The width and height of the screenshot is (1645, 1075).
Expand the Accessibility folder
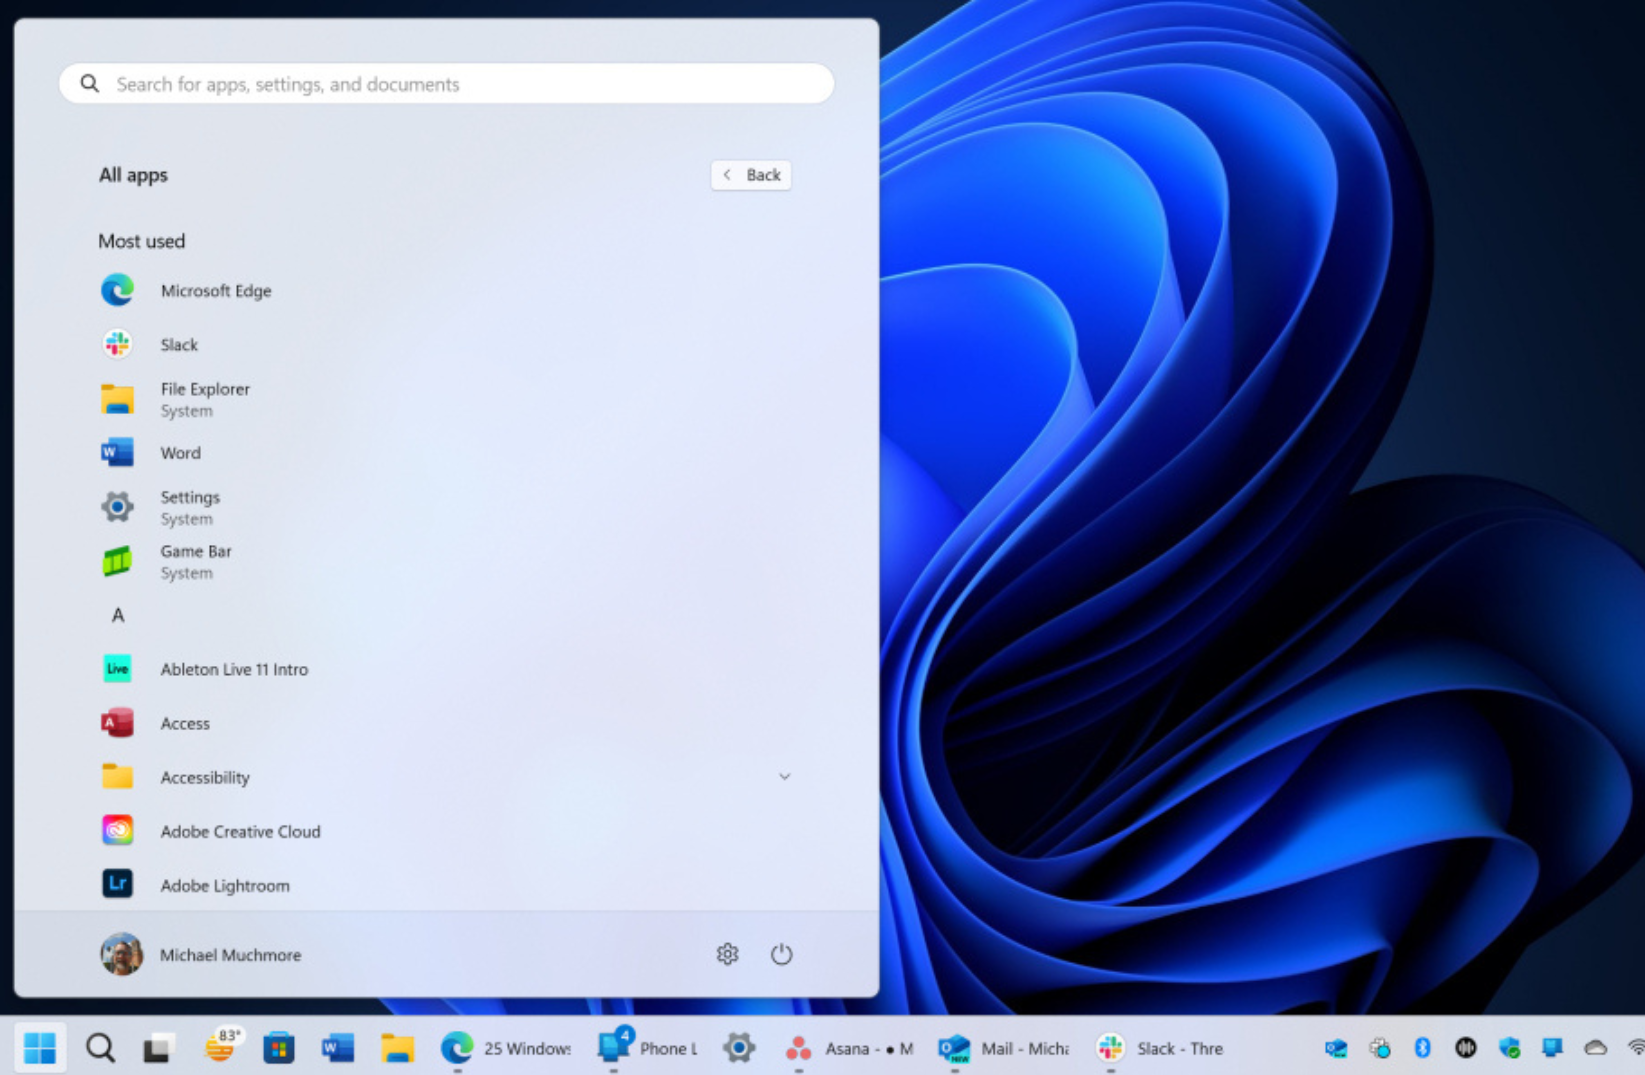[785, 777]
